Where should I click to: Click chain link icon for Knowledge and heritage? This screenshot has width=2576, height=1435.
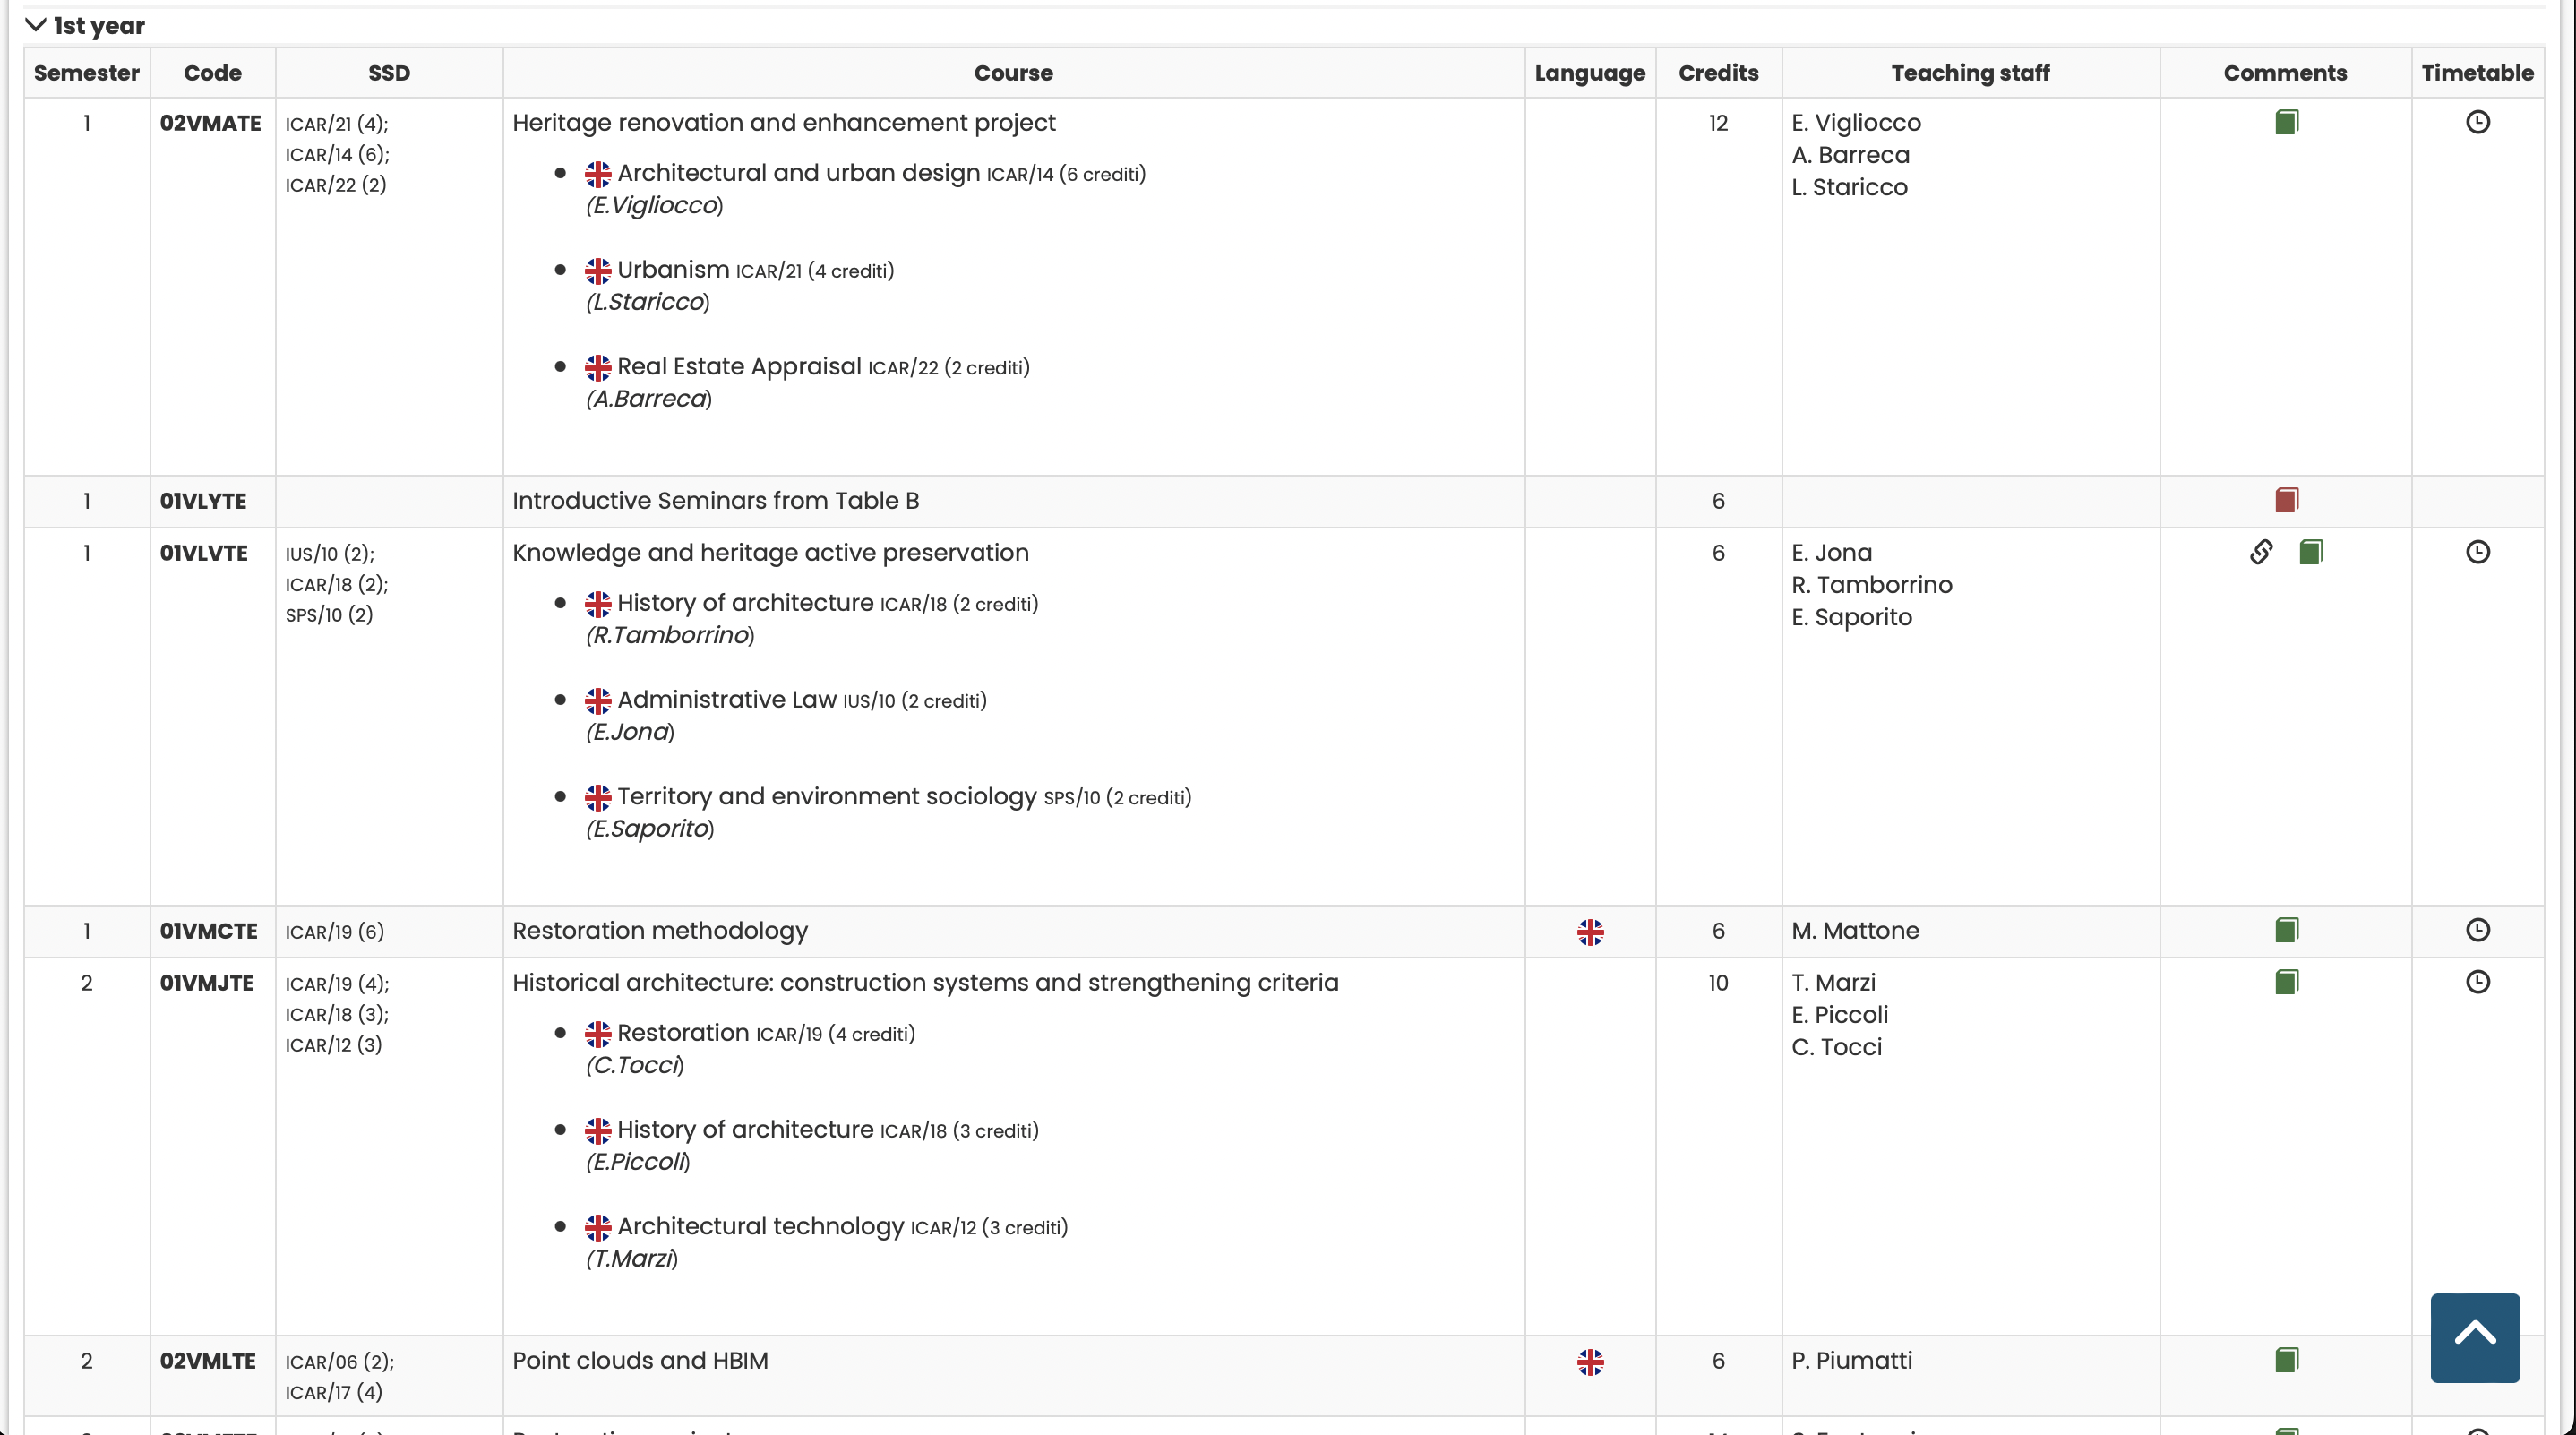2261,552
